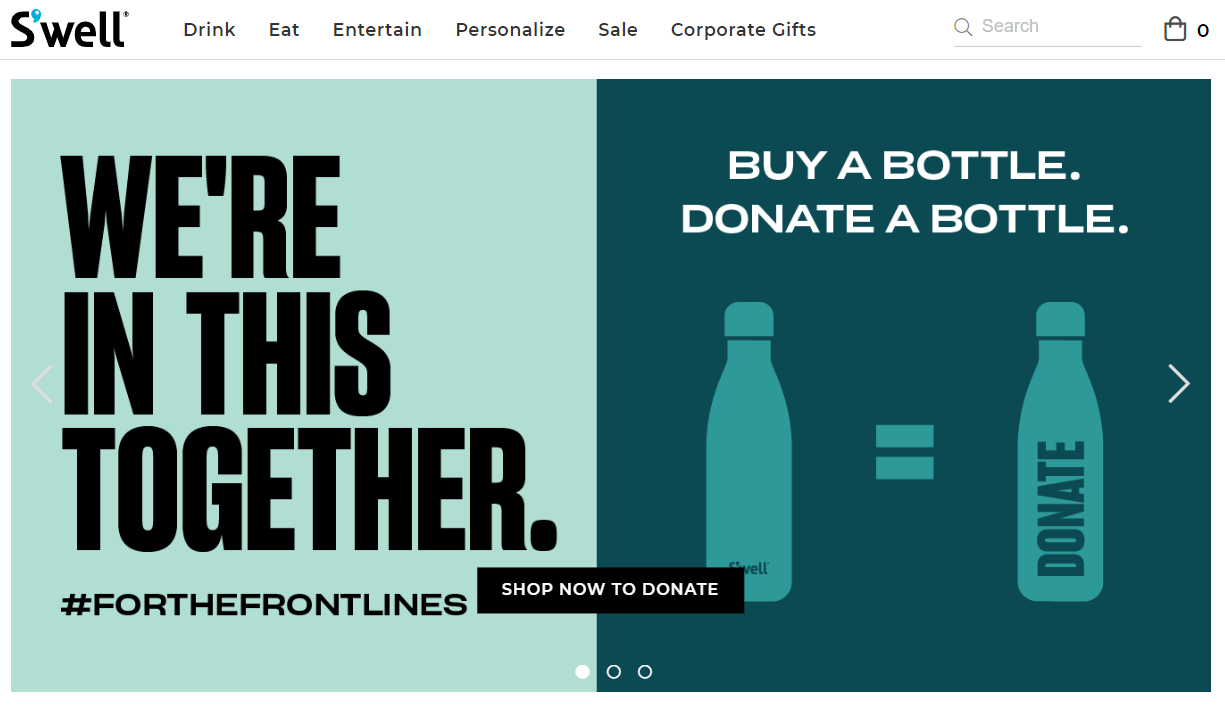Select the second carousel dot
The height and width of the screenshot is (706, 1225).
[614, 672]
